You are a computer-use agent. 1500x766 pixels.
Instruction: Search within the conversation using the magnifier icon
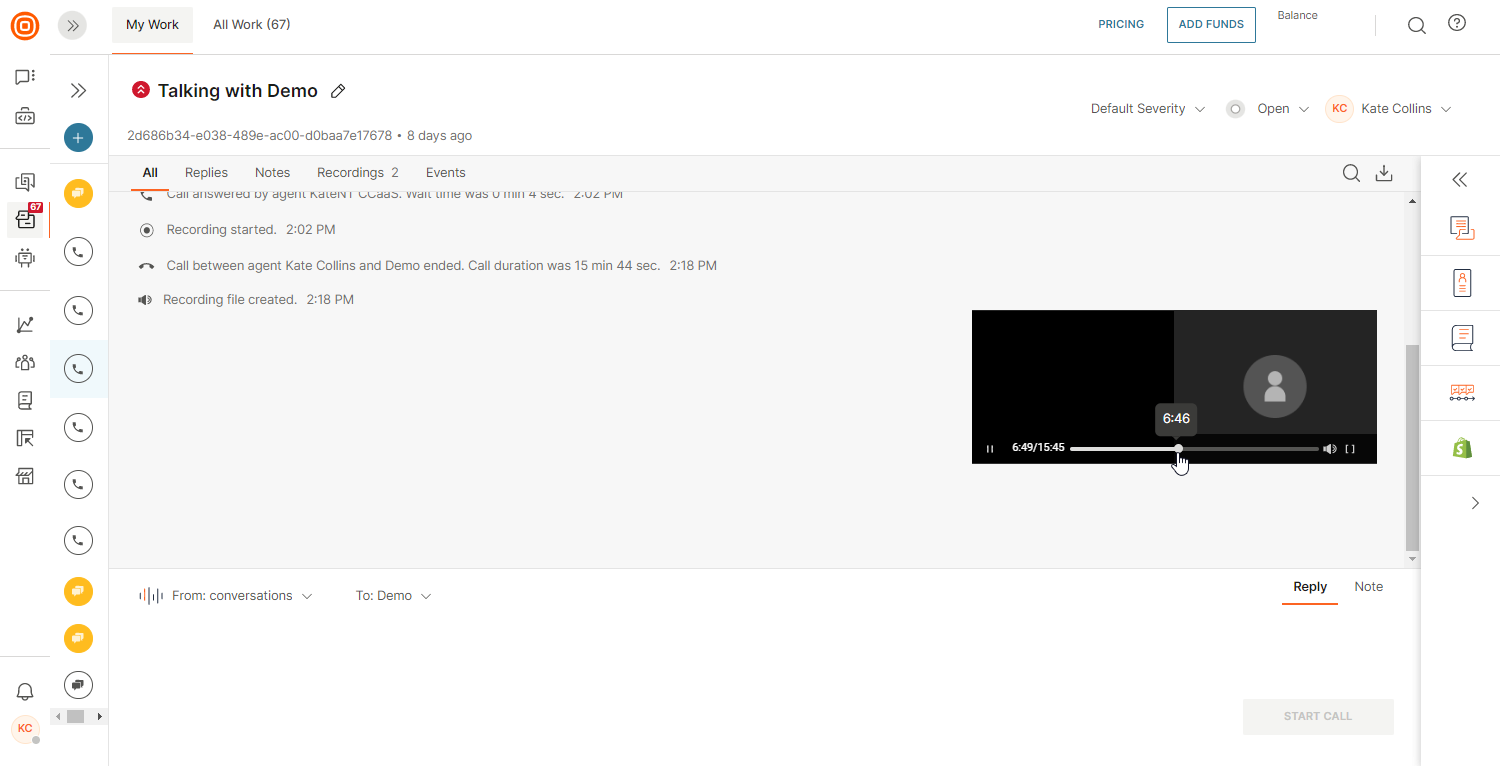1351,174
